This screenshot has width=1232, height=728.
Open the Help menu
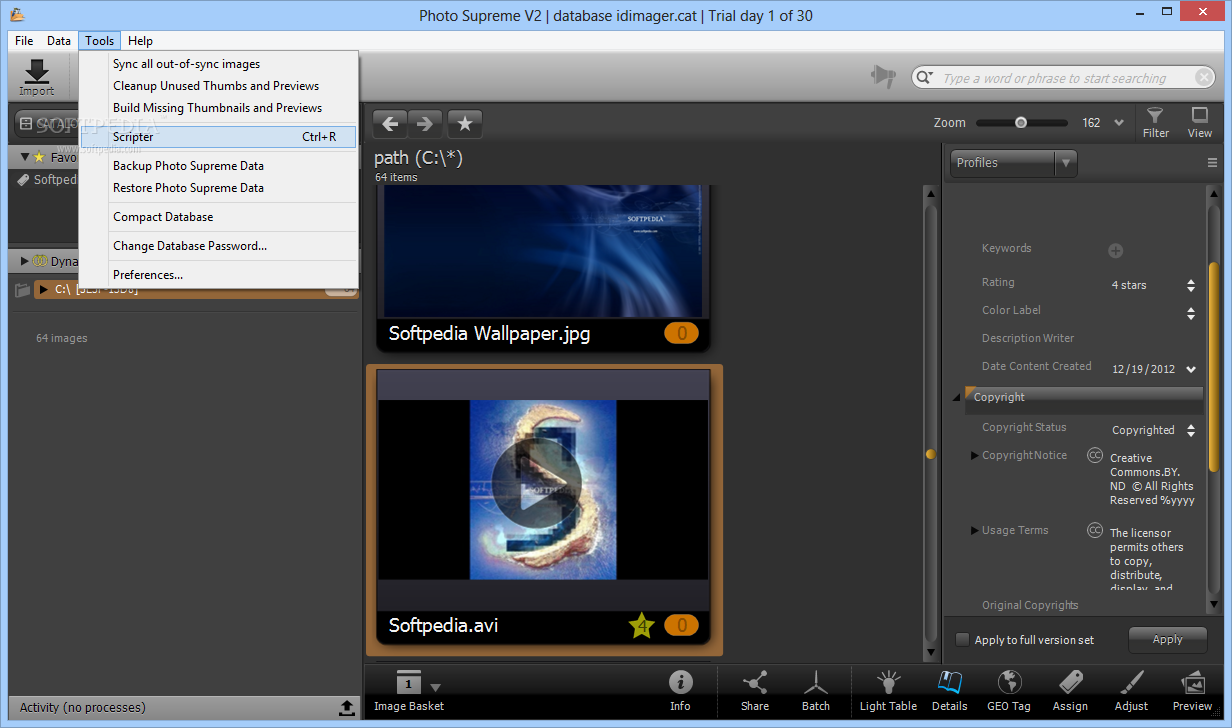(140, 41)
